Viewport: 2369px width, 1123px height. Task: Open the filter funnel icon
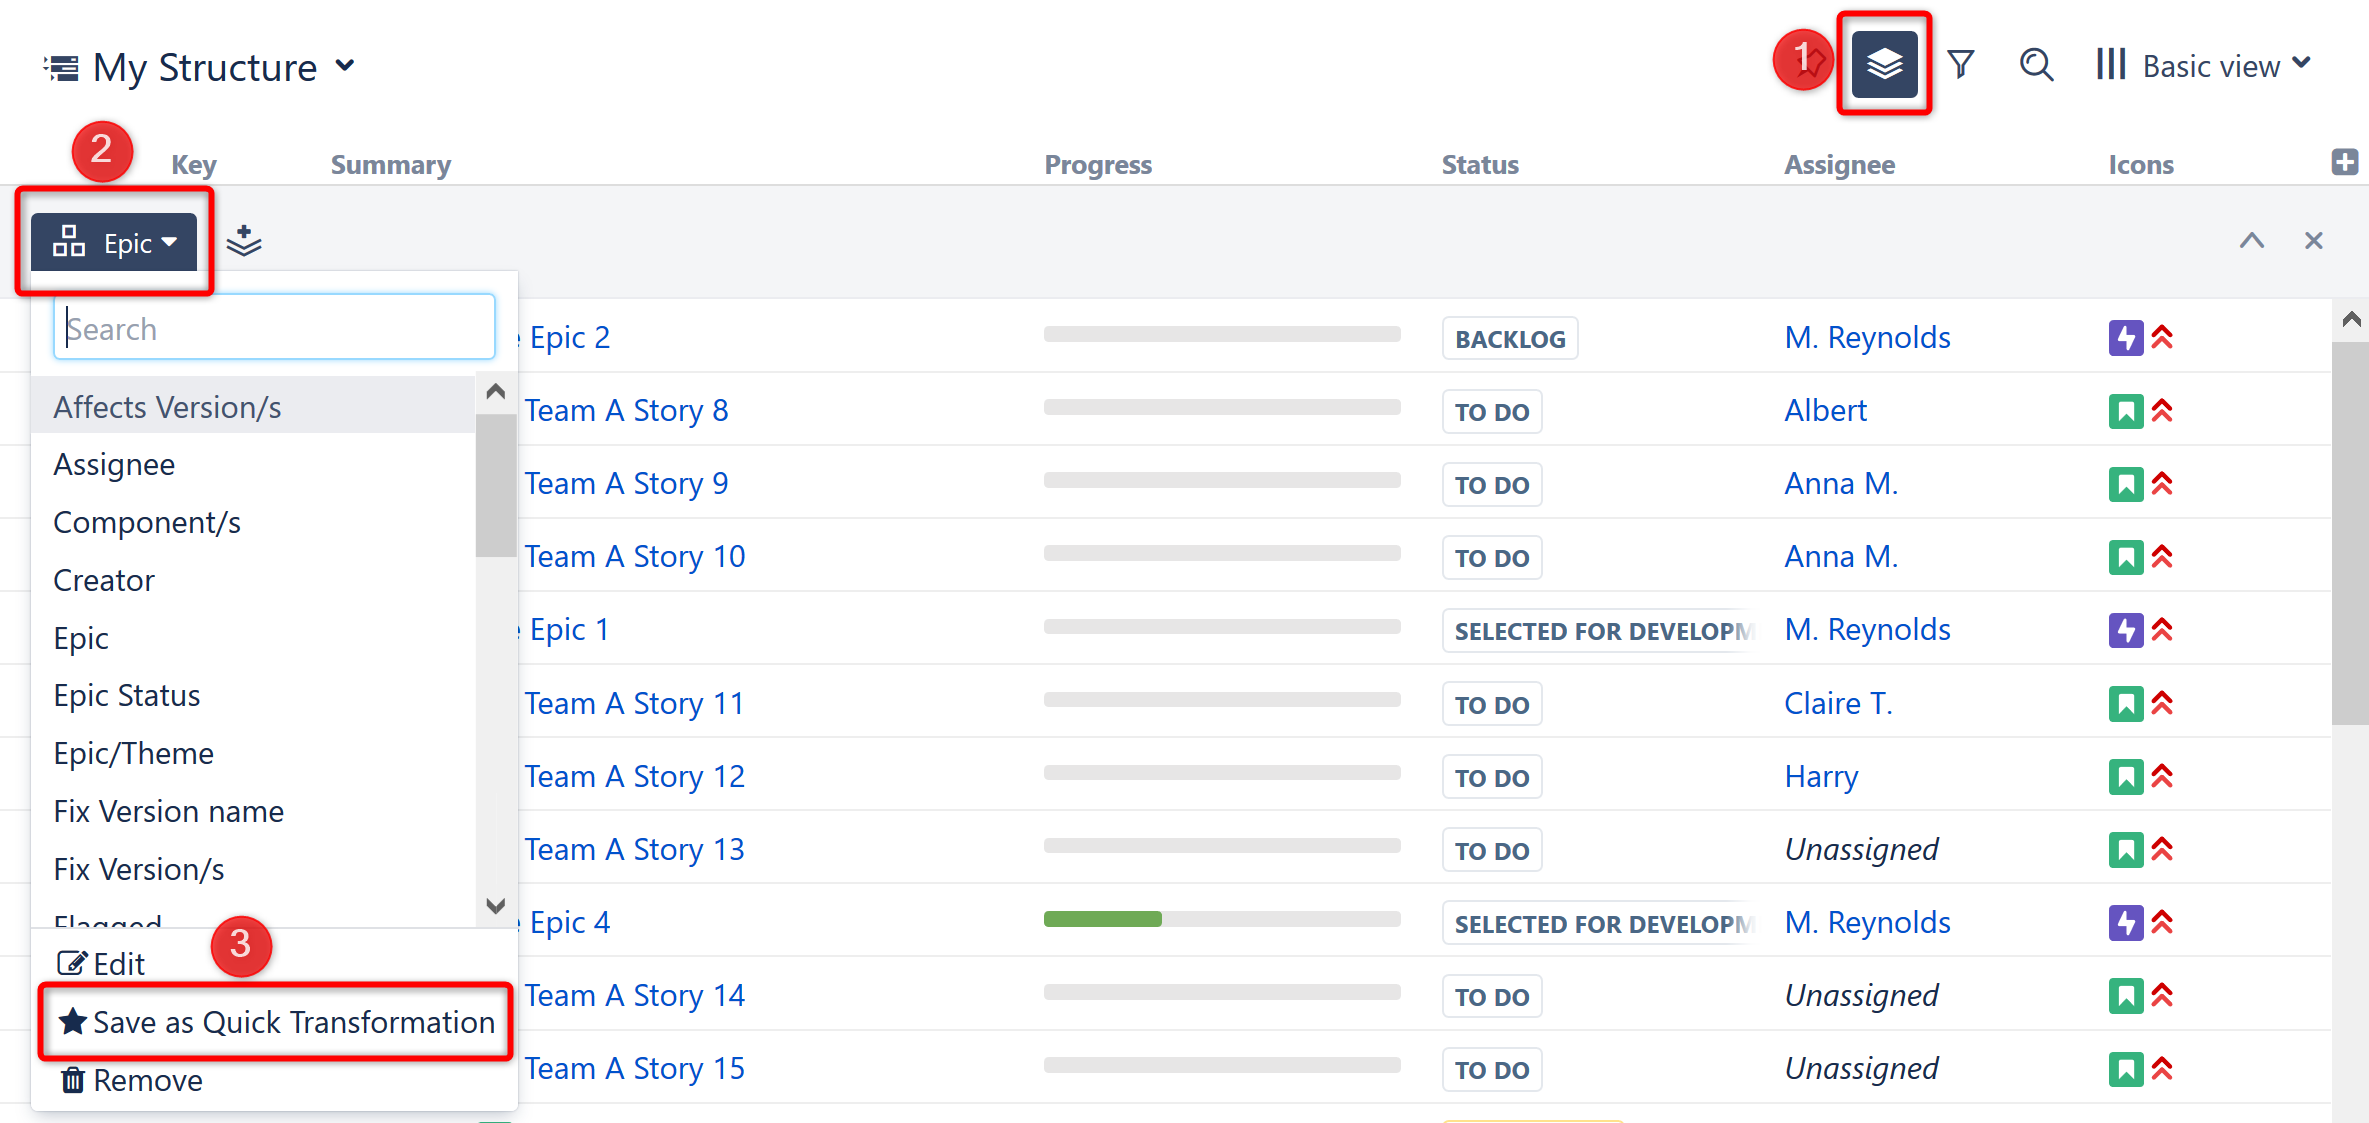pyautogui.click(x=1961, y=65)
